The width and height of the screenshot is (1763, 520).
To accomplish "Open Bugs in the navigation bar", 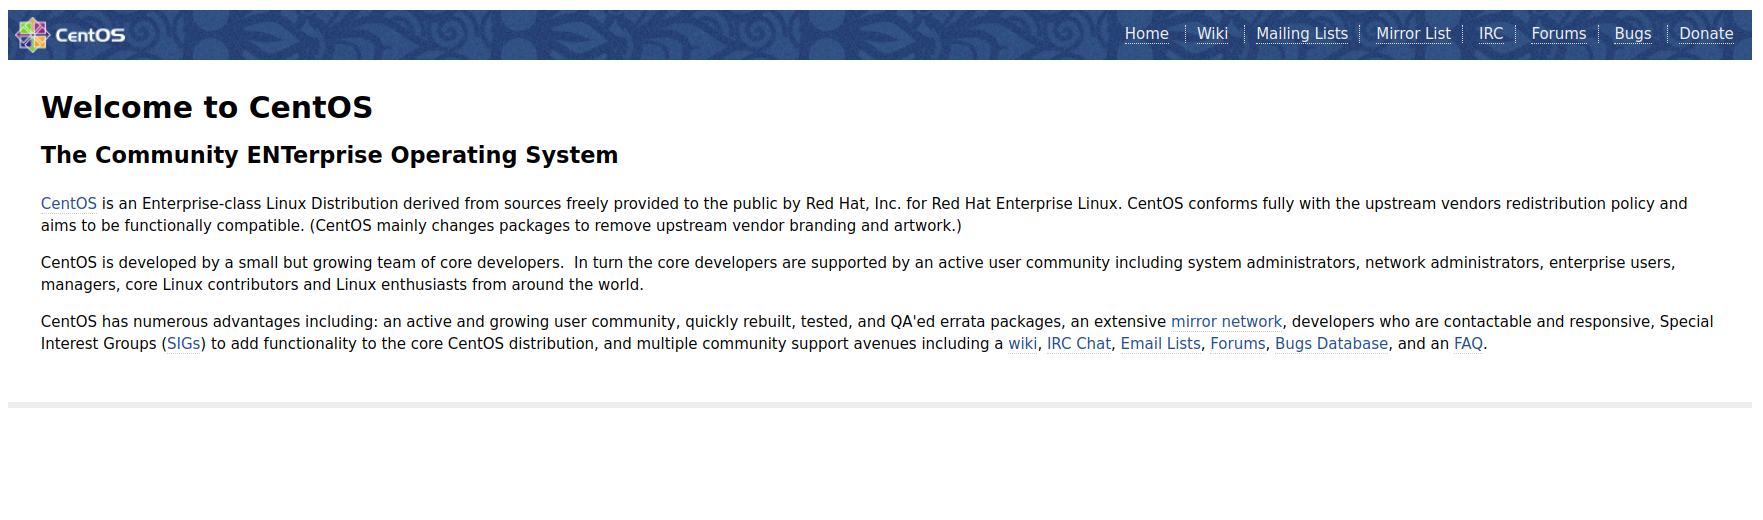I will click(x=1632, y=34).
